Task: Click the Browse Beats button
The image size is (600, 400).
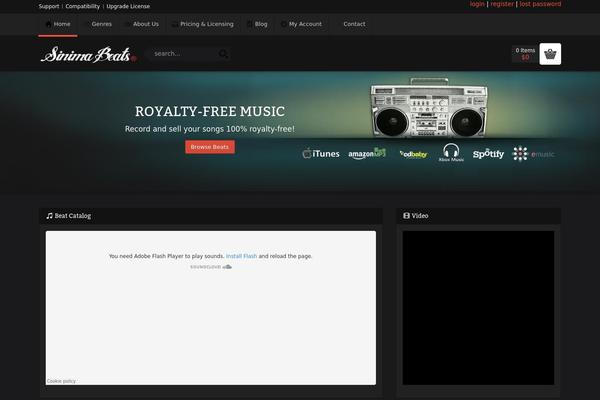Action: click(x=210, y=147)
